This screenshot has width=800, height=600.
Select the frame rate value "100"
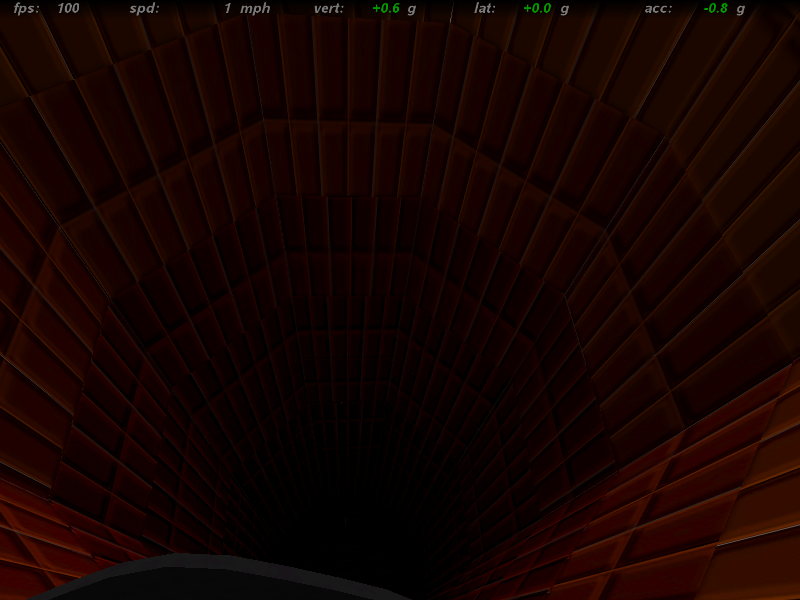[x=68, y=8]
